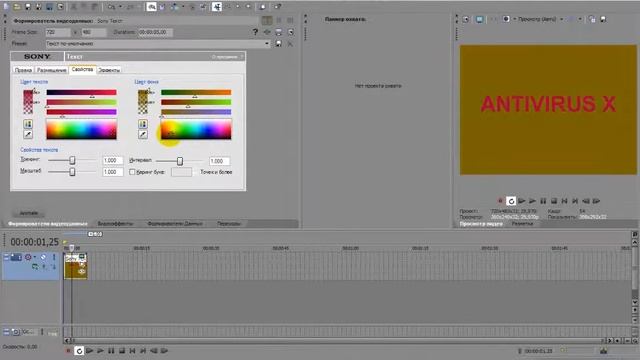Go to start on the timeline transport bar

pos(132,351)
